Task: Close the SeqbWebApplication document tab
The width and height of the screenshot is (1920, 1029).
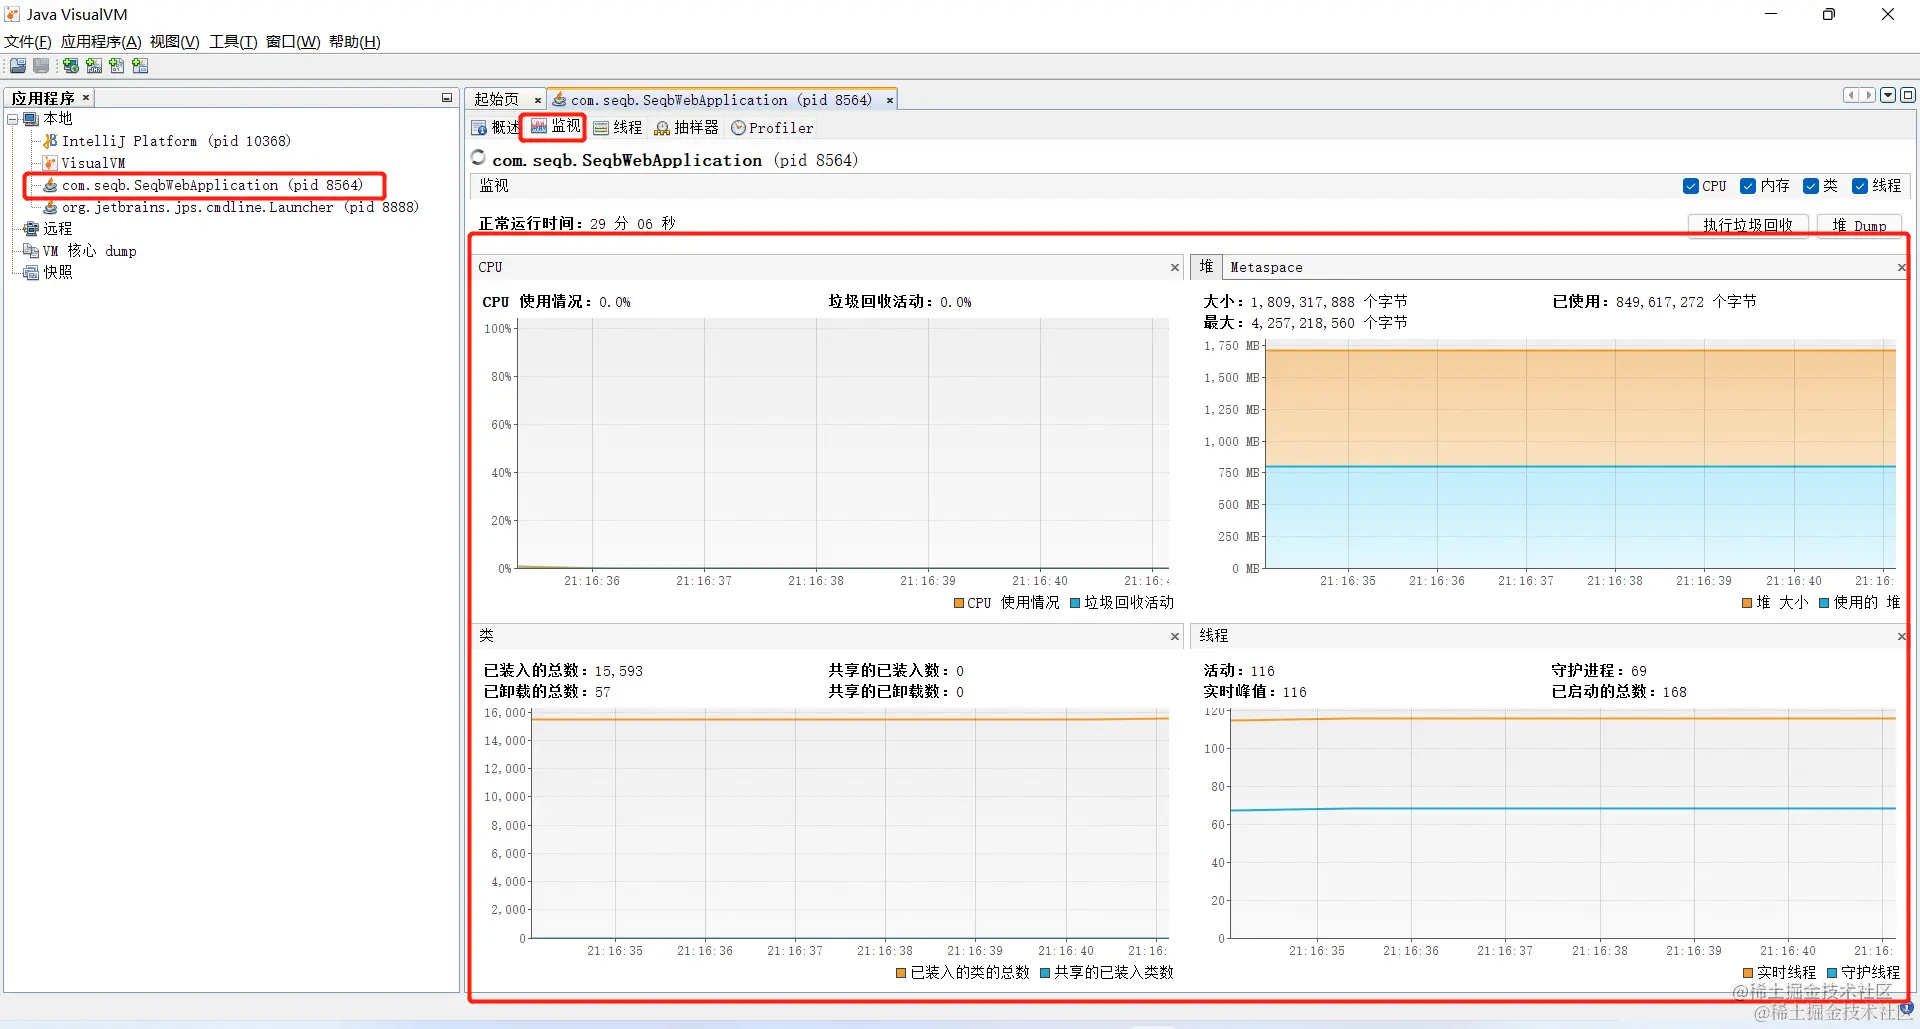Action: [889, 100]
